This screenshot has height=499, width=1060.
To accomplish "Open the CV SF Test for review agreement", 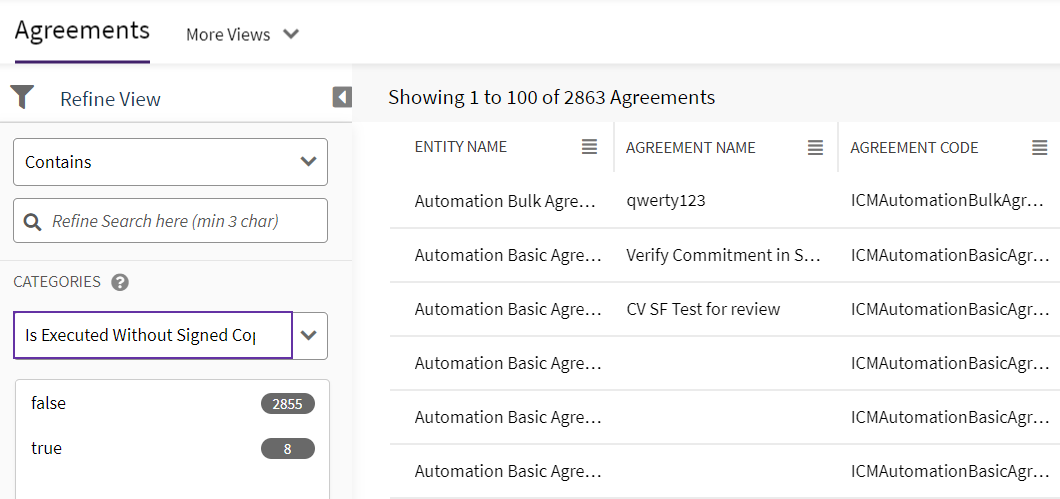I will coord(703,309).
